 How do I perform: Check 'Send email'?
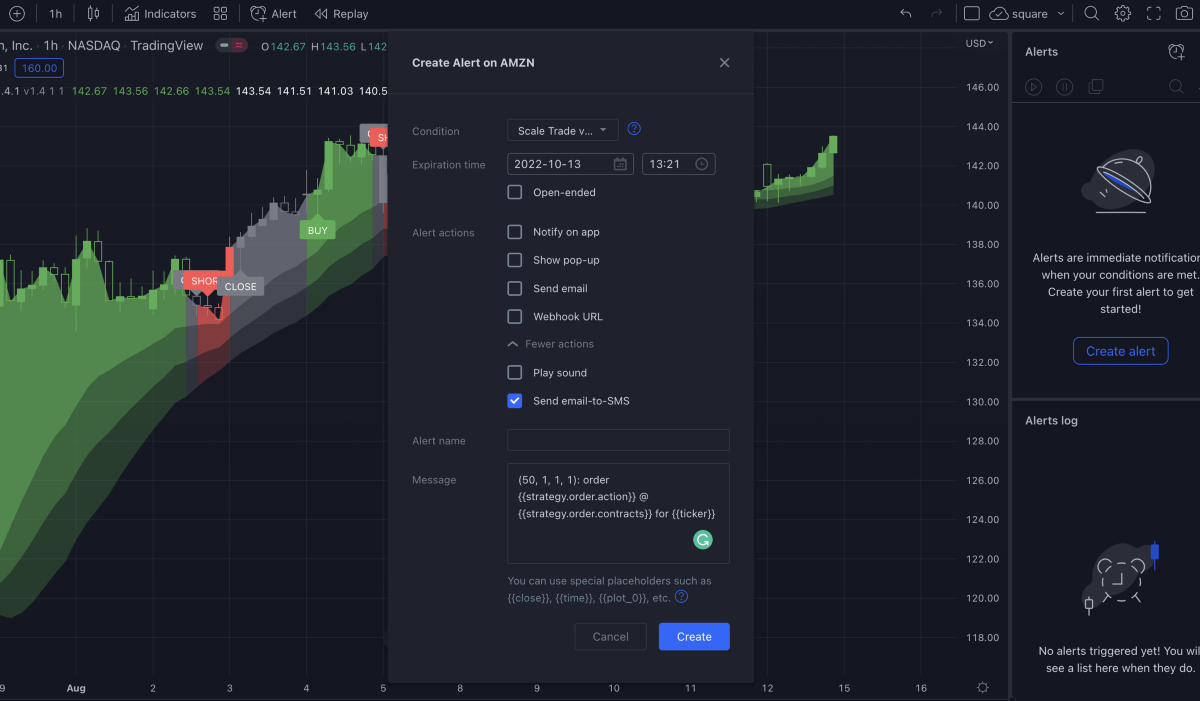coord(515,288)
